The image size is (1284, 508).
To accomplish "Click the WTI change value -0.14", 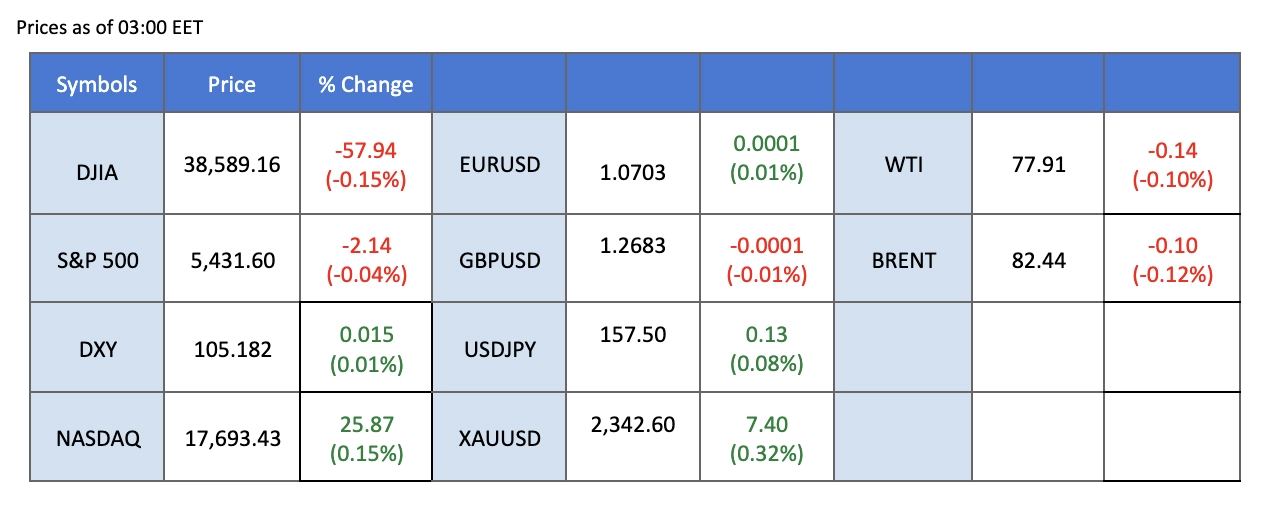I will point(1172,151).
